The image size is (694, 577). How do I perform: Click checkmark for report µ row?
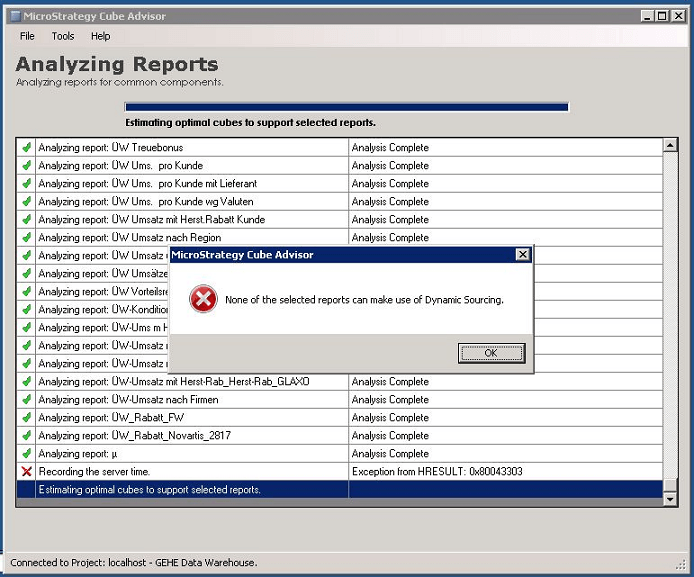point(27,454)
